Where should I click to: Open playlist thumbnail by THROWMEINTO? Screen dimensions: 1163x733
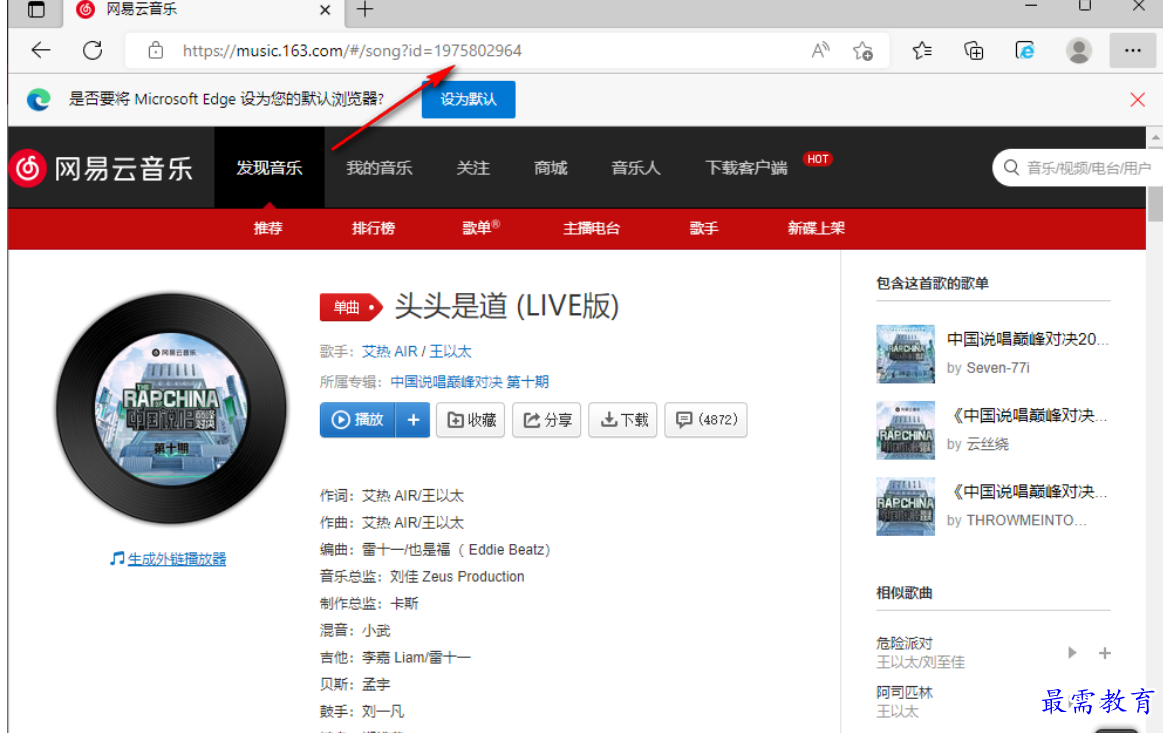(905, 507)
